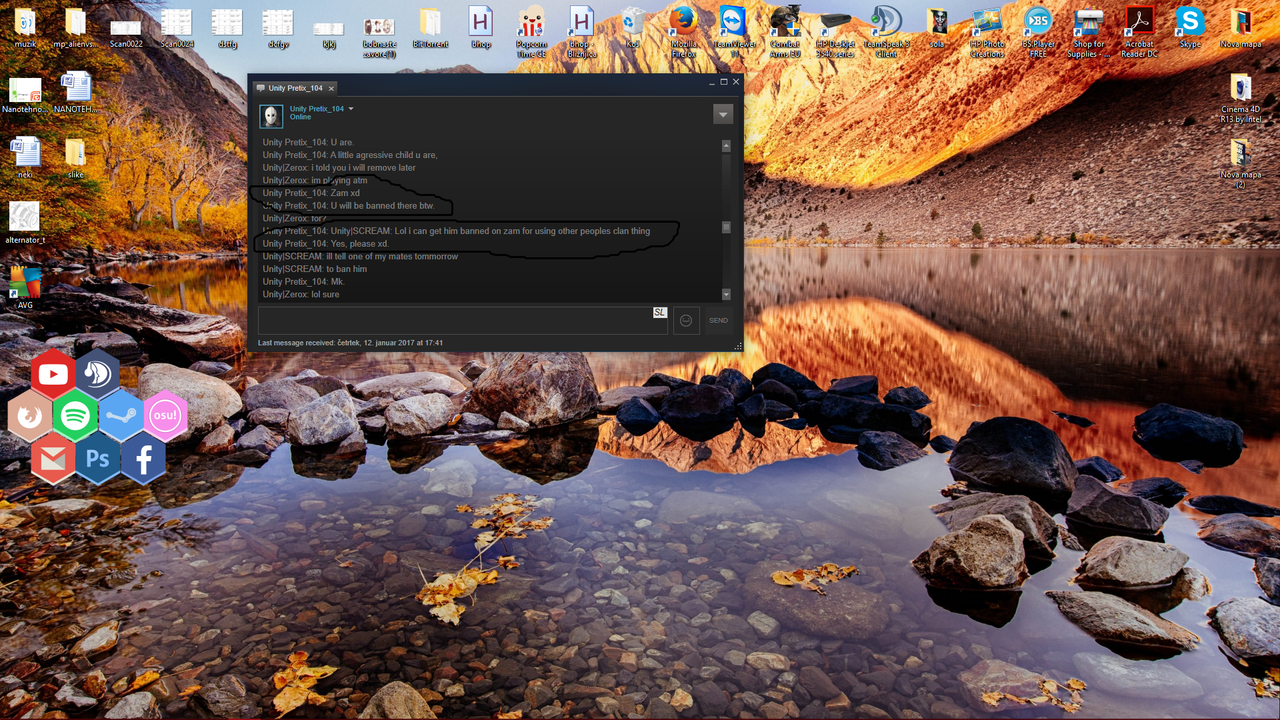This screenshot has height=720, width=1280.
Task: Launch Photoshop from the hexagon dock
Action: click(x=98, y=458)
